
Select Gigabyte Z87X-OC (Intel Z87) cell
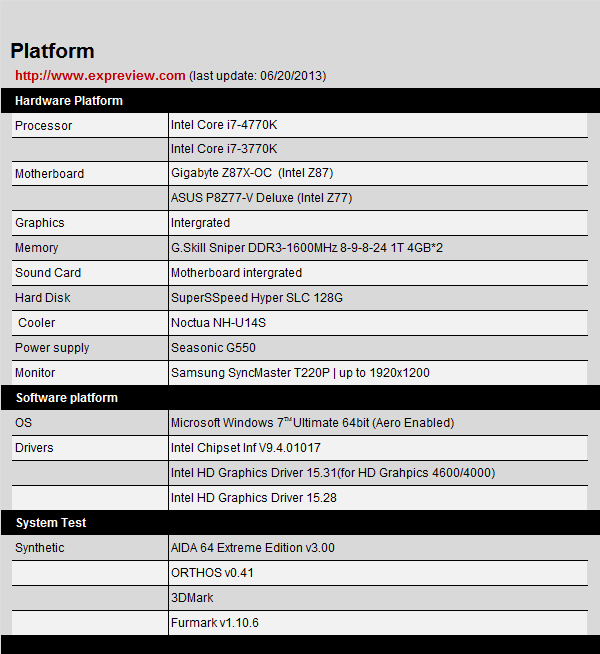point(378,174)
